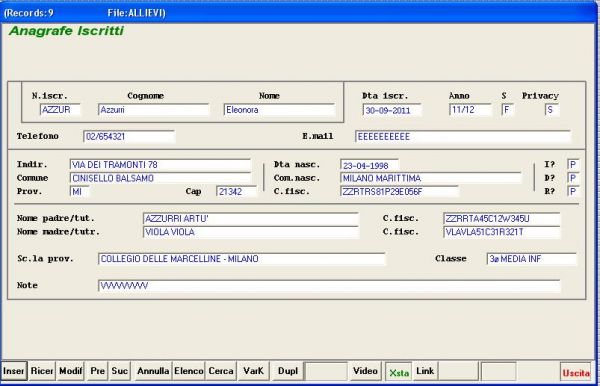Click the student C.fisc. field ZZRTRS81P29E056F
The width and height of the screenshot is (600, 386).
(399, 191)
